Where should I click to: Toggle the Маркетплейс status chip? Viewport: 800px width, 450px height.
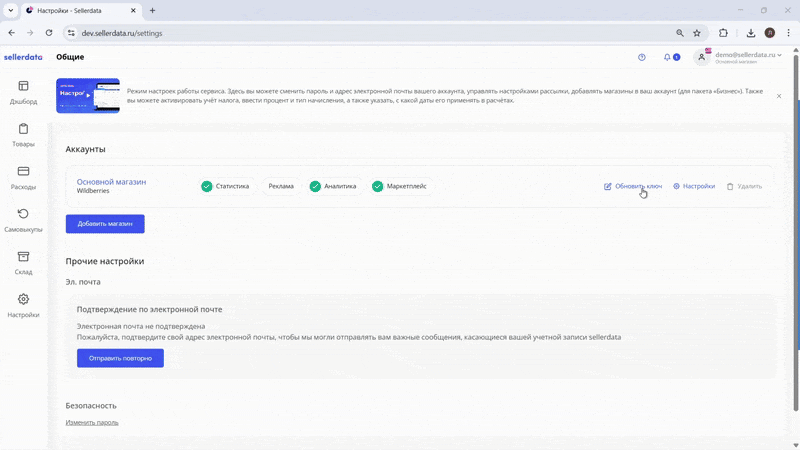(402, 186)
